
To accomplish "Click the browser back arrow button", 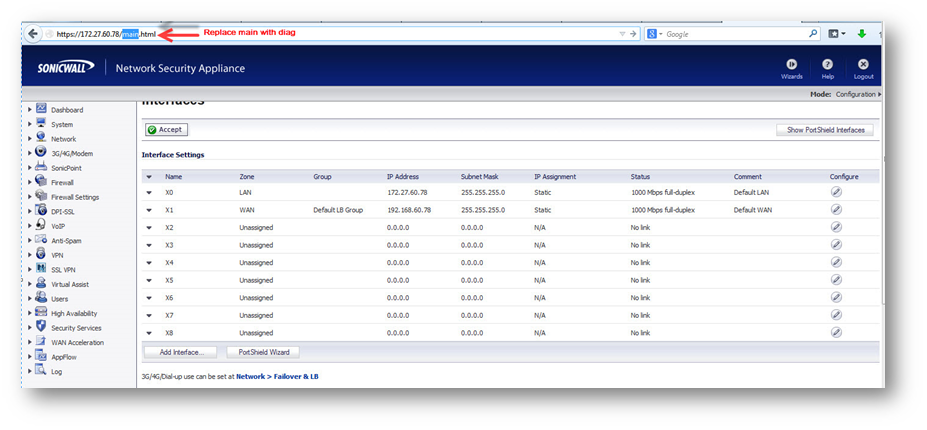I will pos(33,34).
